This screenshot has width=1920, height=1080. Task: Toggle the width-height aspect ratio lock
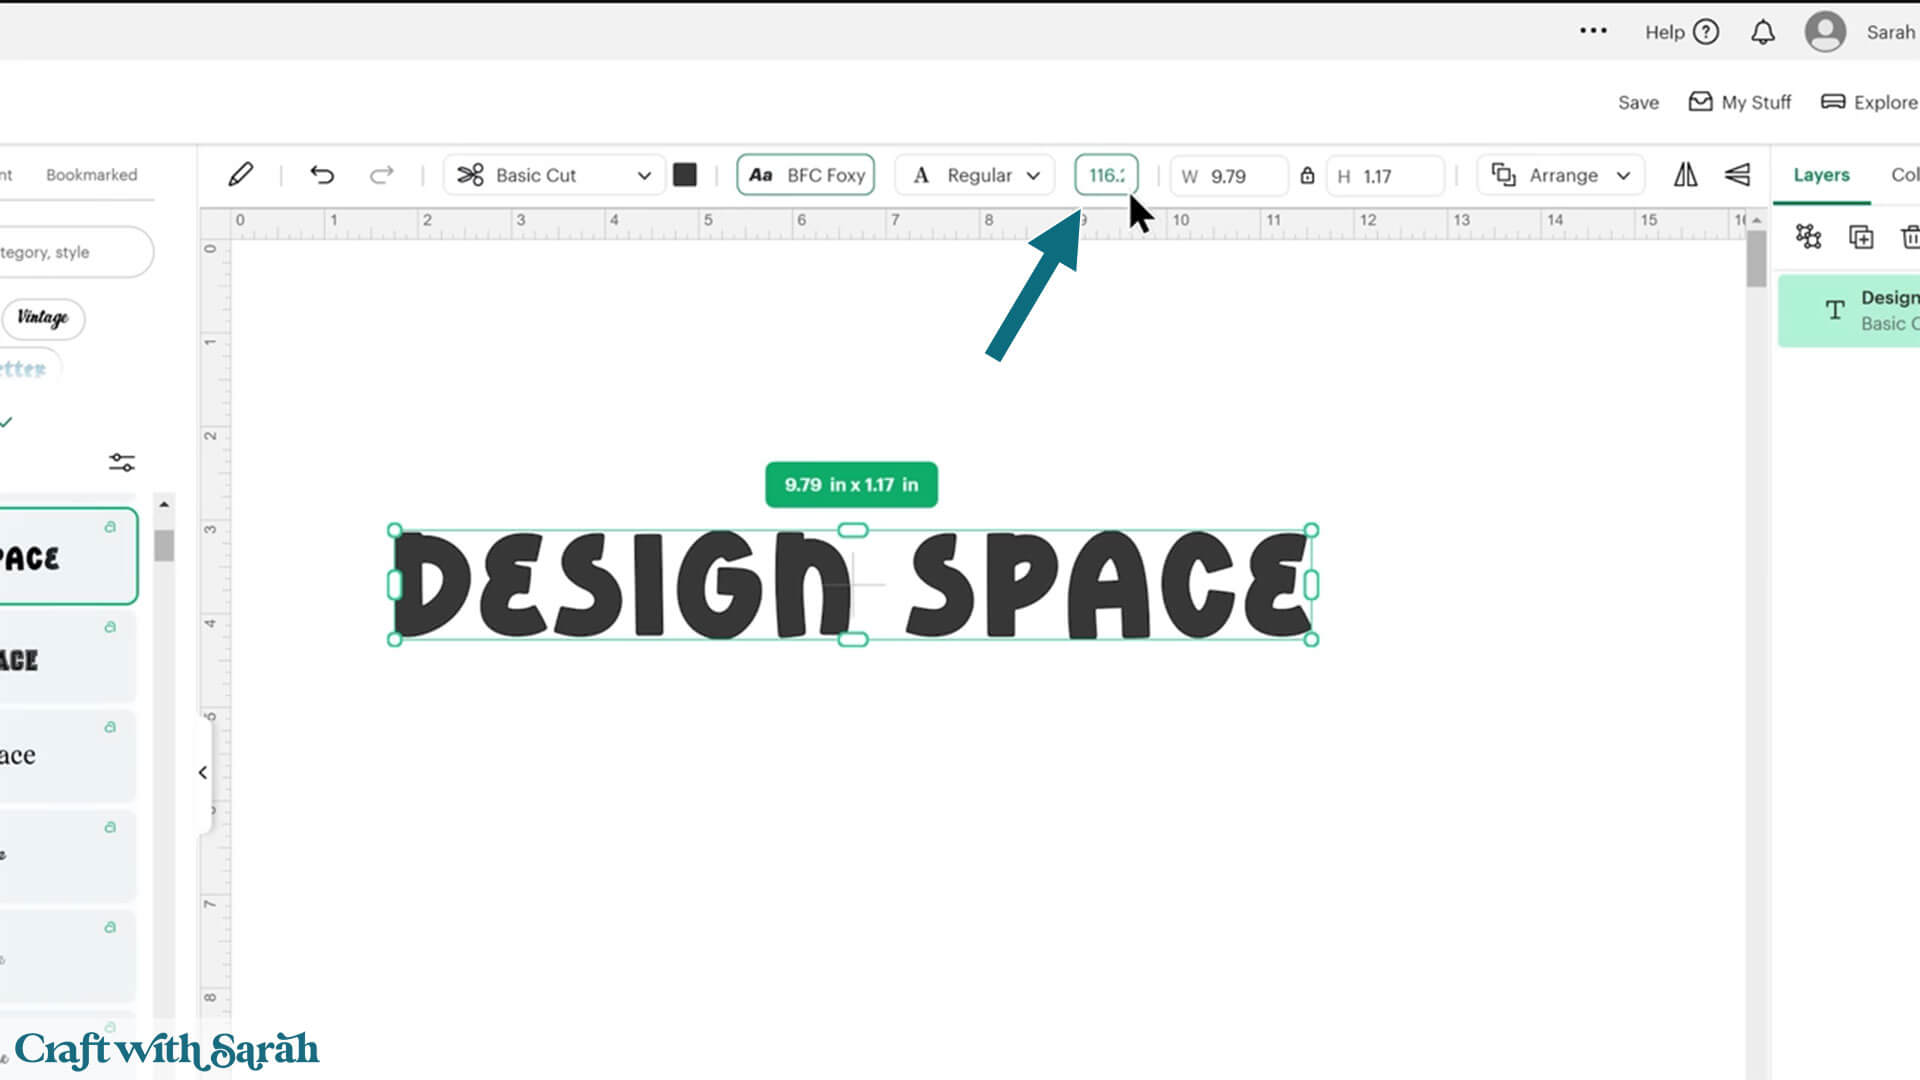tap(1307, 176)
